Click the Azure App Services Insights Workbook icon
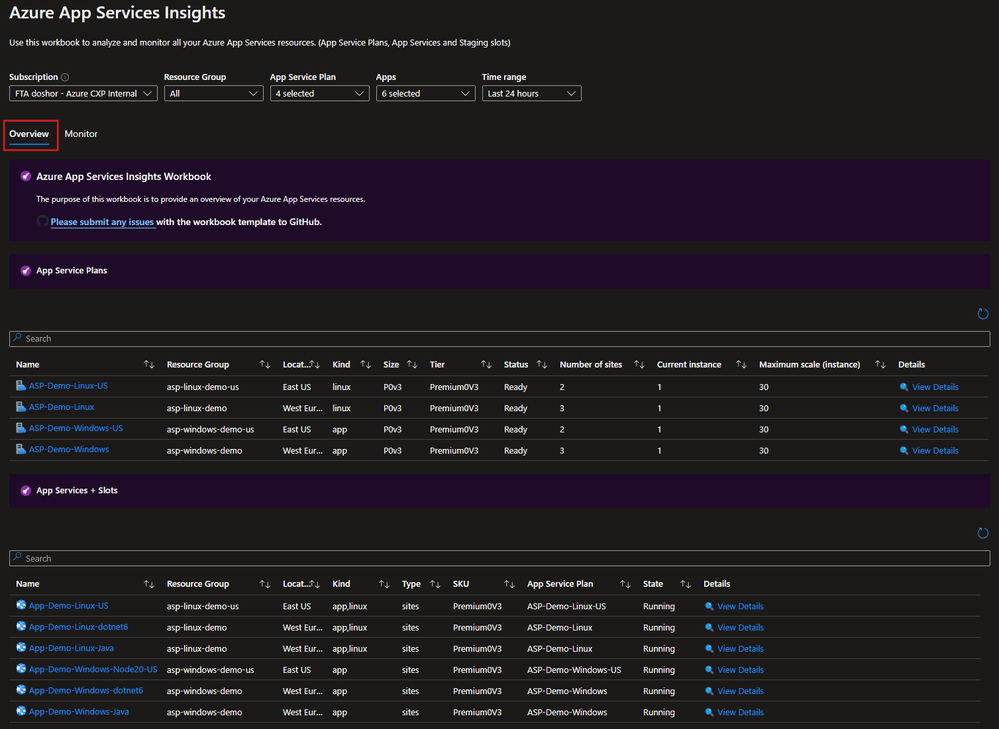The height and width of the screenshot is (729, 999). pyautogui.click(x=25, y=177)
